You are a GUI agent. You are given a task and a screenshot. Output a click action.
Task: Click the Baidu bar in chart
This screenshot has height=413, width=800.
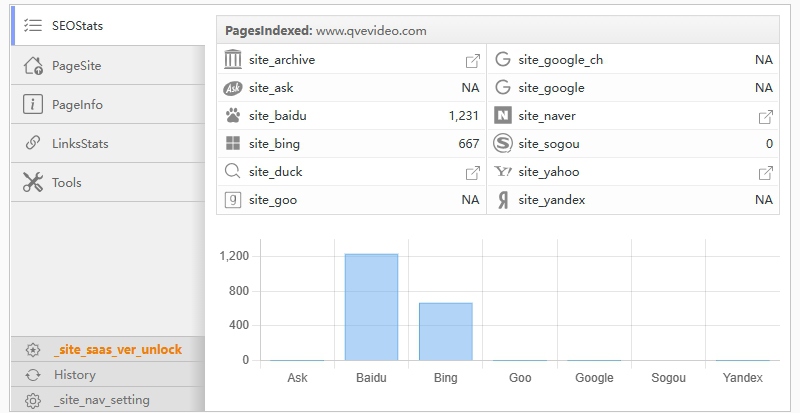pos(371,306)
